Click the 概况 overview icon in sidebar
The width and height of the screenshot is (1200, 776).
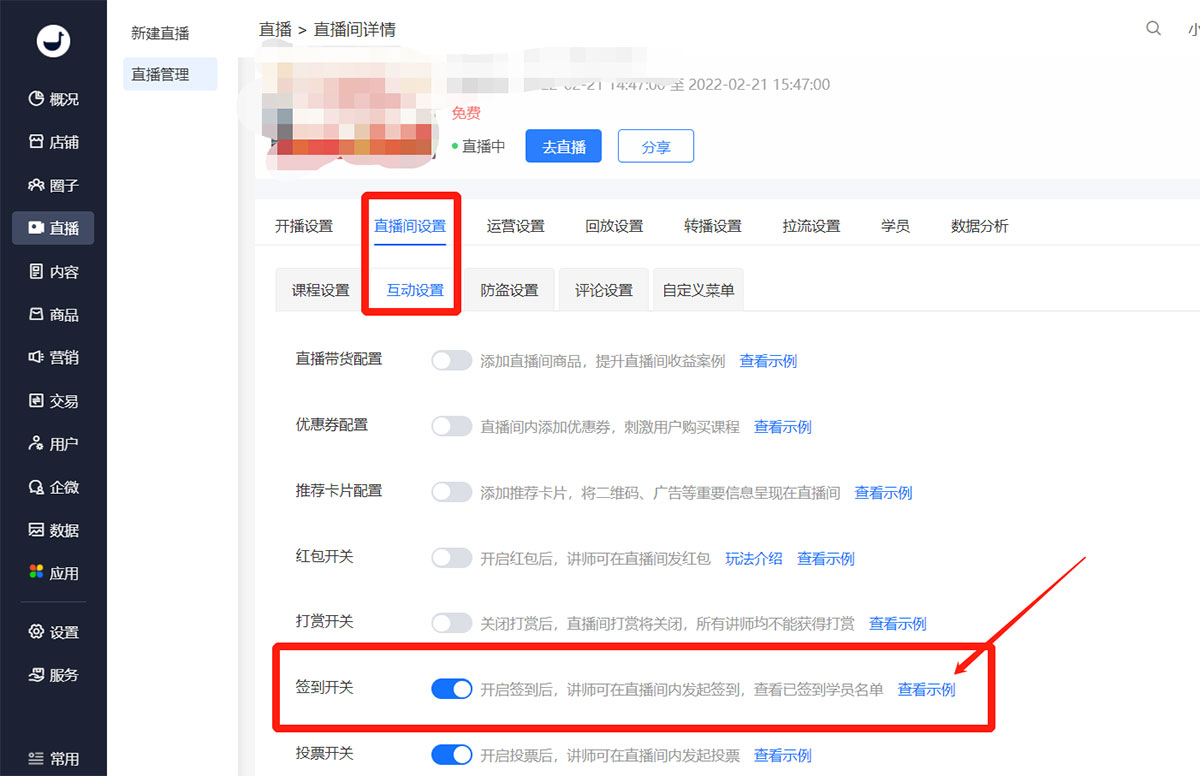tap(36, 99)
